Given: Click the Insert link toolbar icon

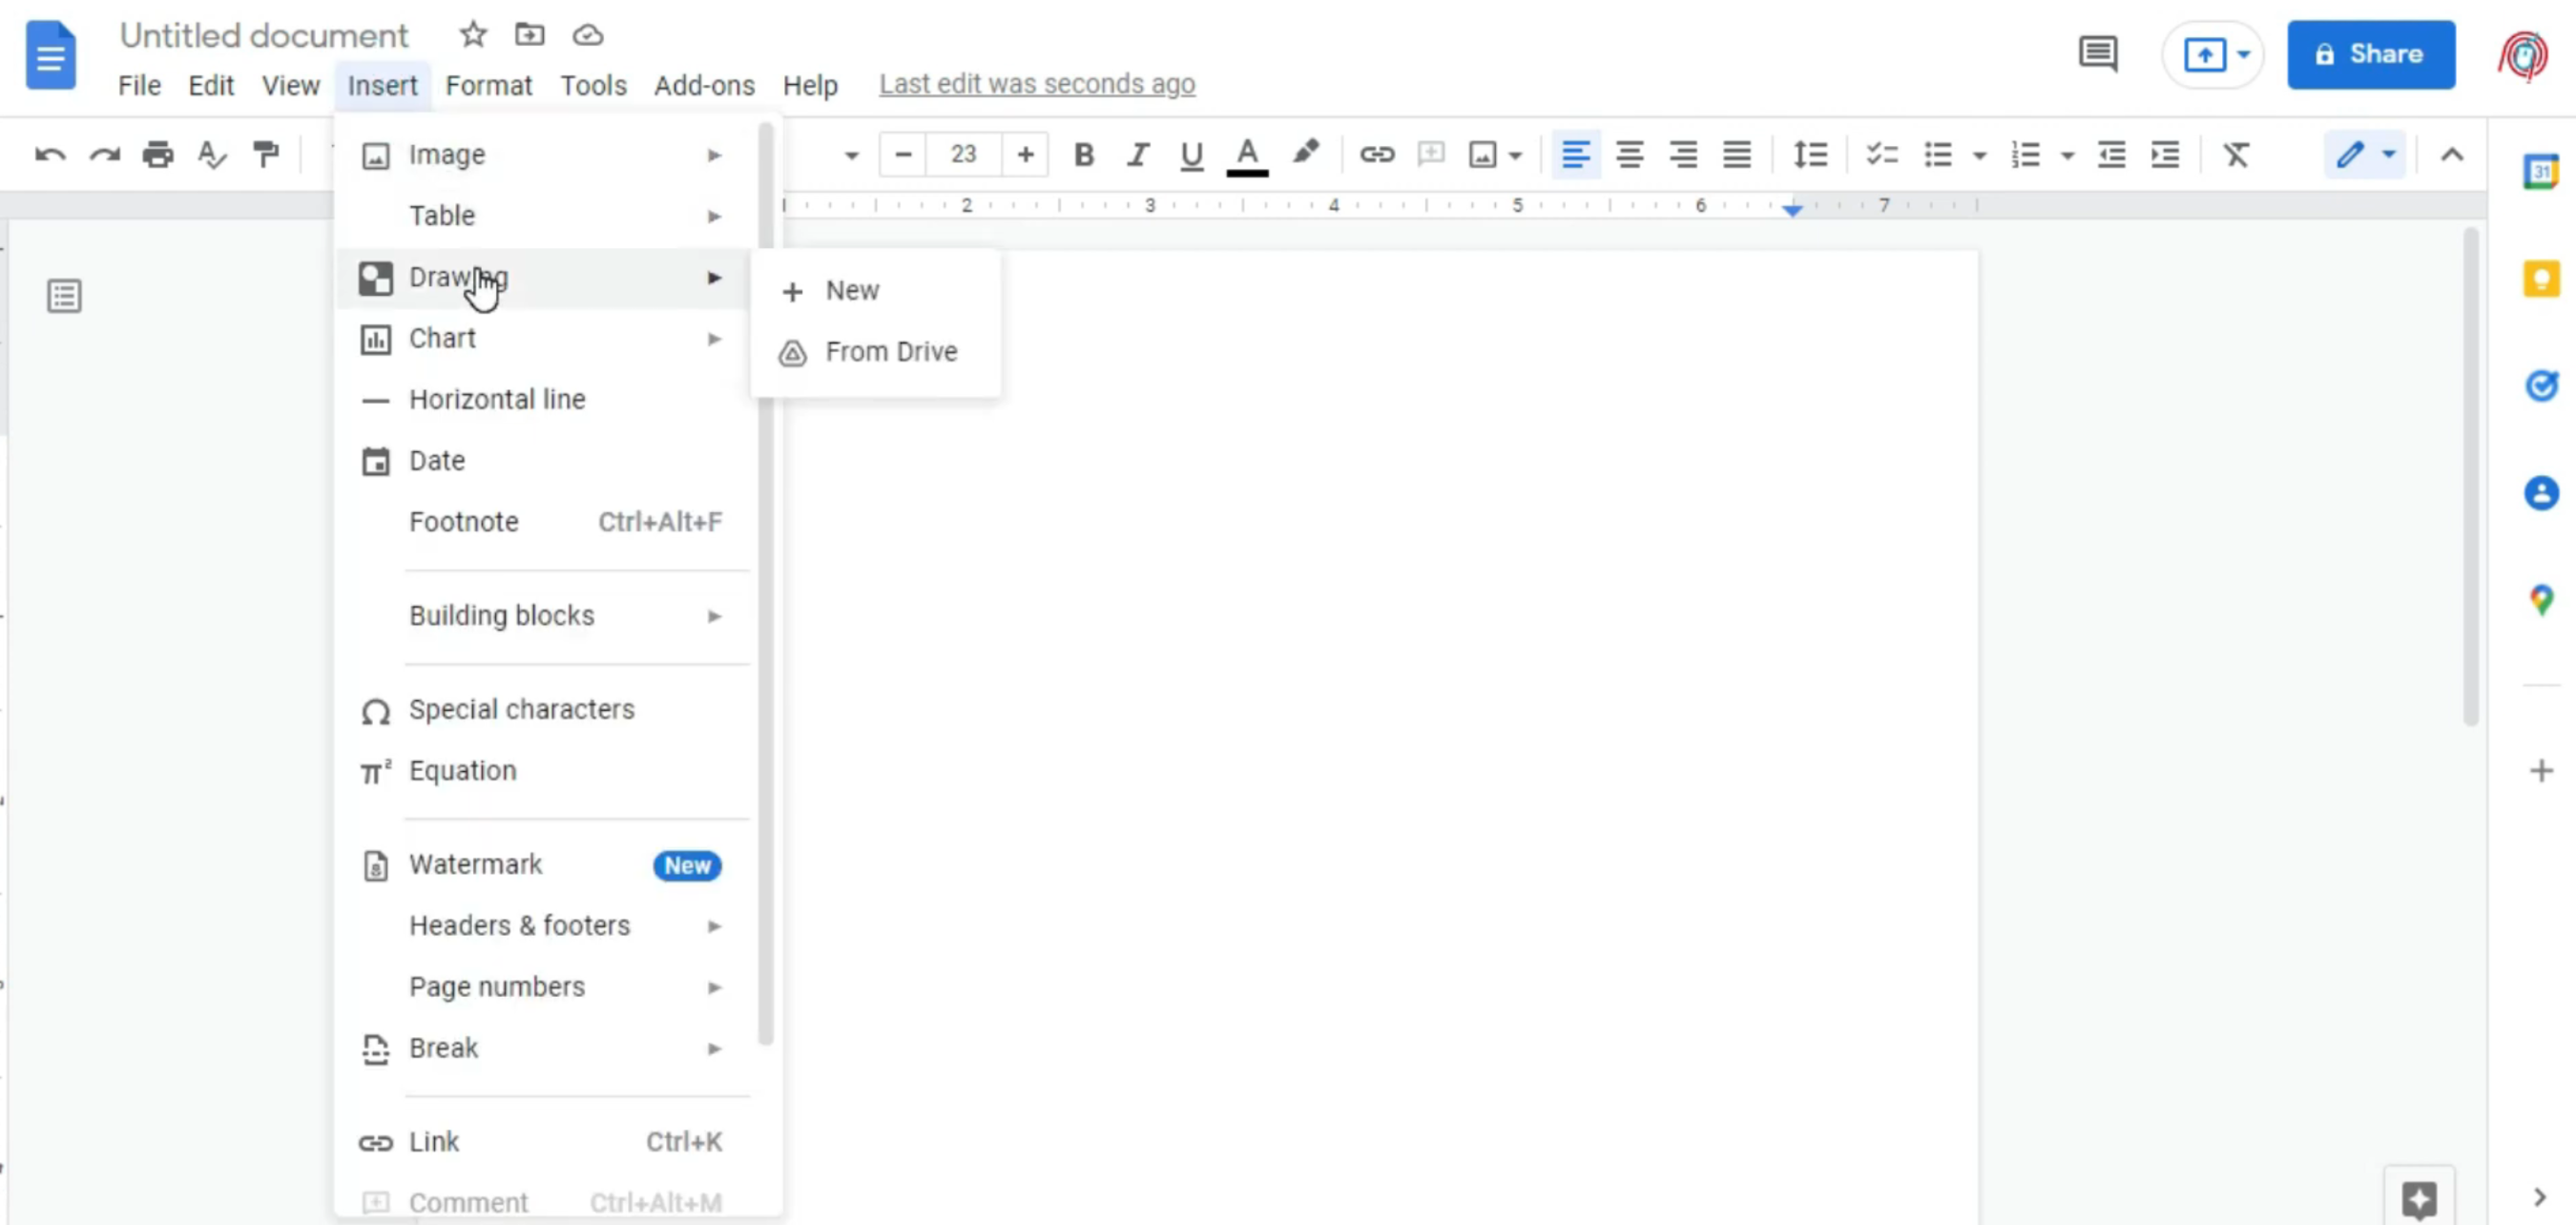Looking at the screenshot, I should click(1377, 155).
